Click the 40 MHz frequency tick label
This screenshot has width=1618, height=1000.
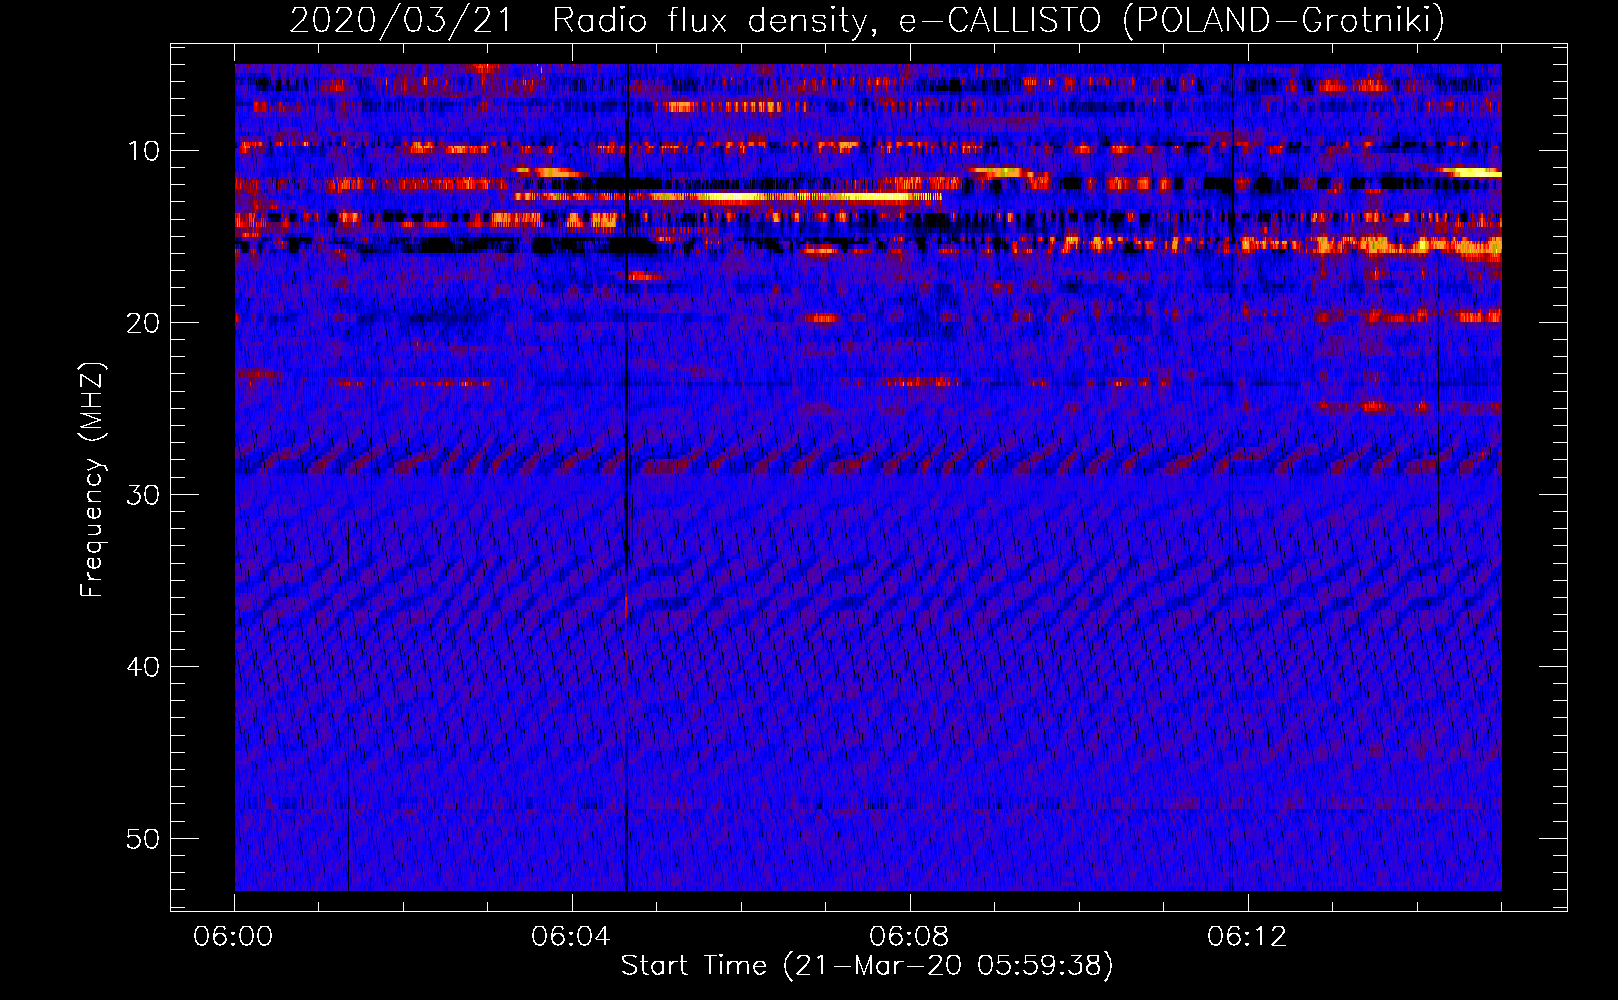coord(144,667)
